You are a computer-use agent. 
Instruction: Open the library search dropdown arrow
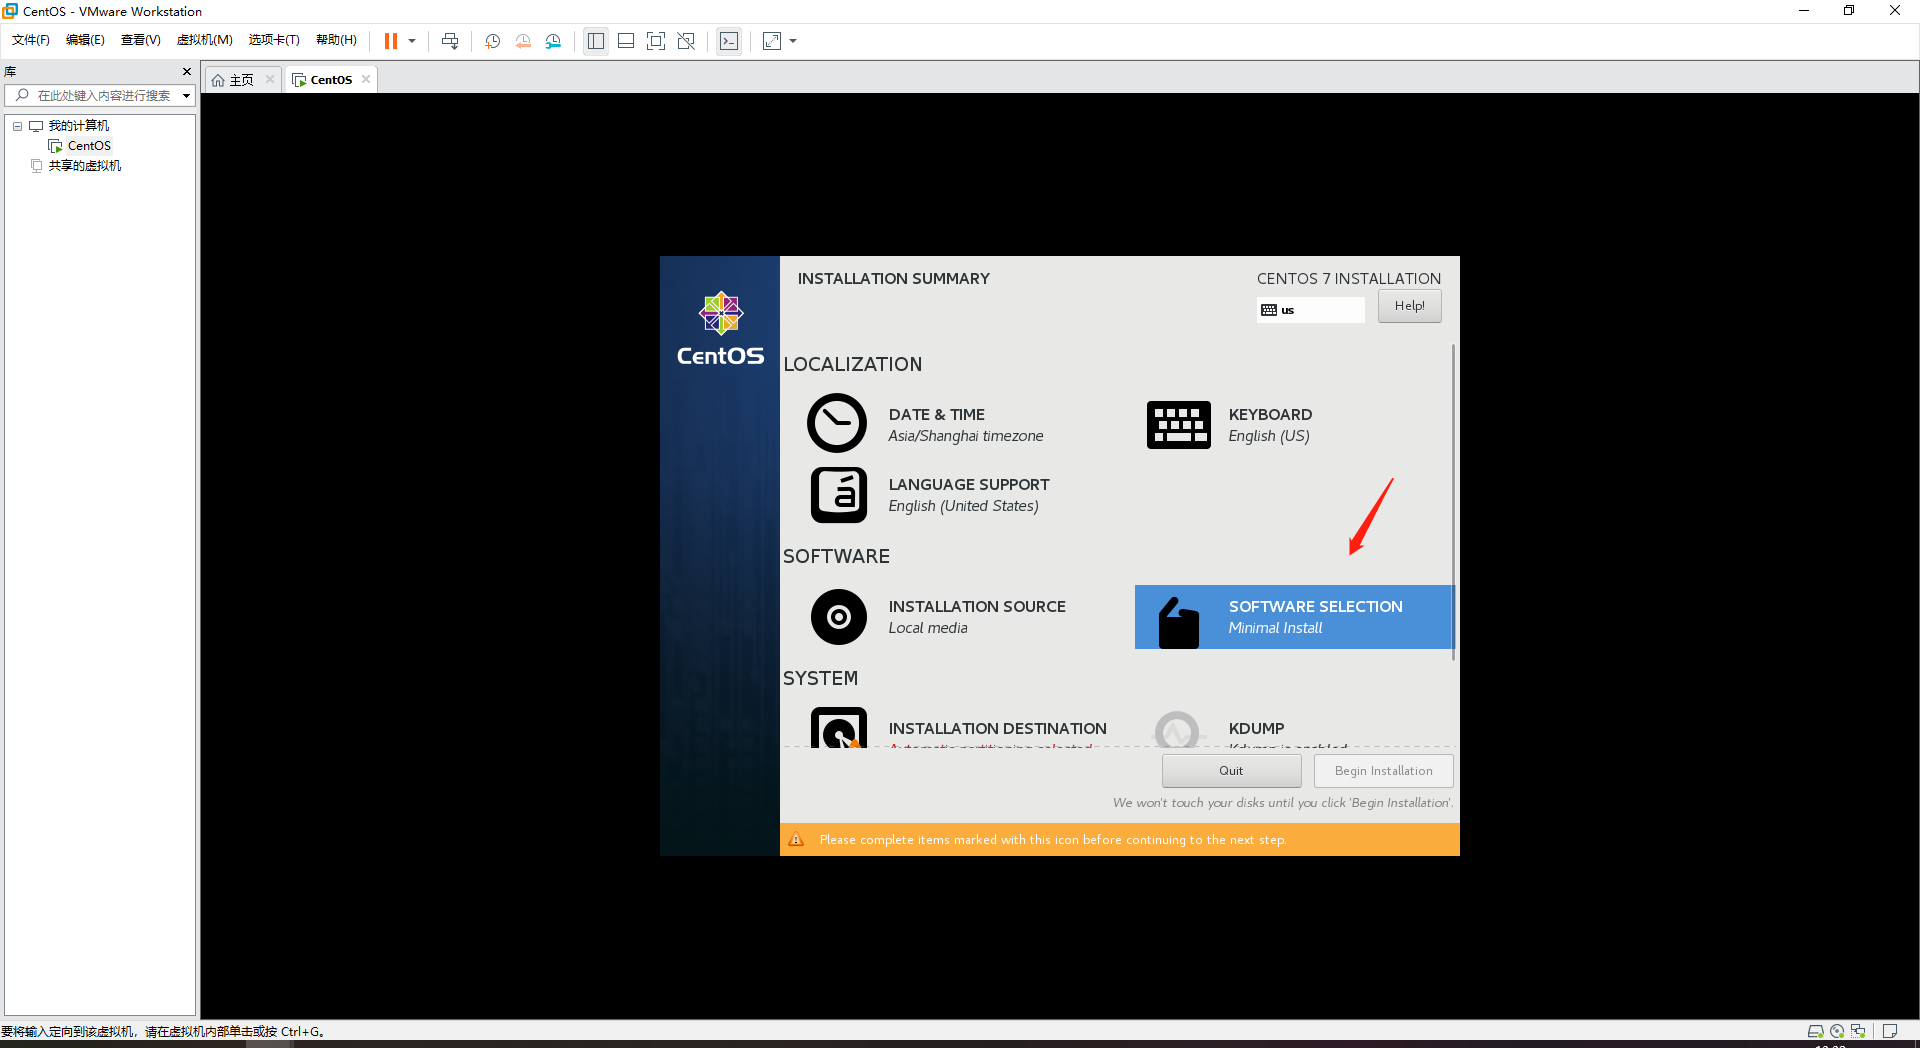click(186, 96)
